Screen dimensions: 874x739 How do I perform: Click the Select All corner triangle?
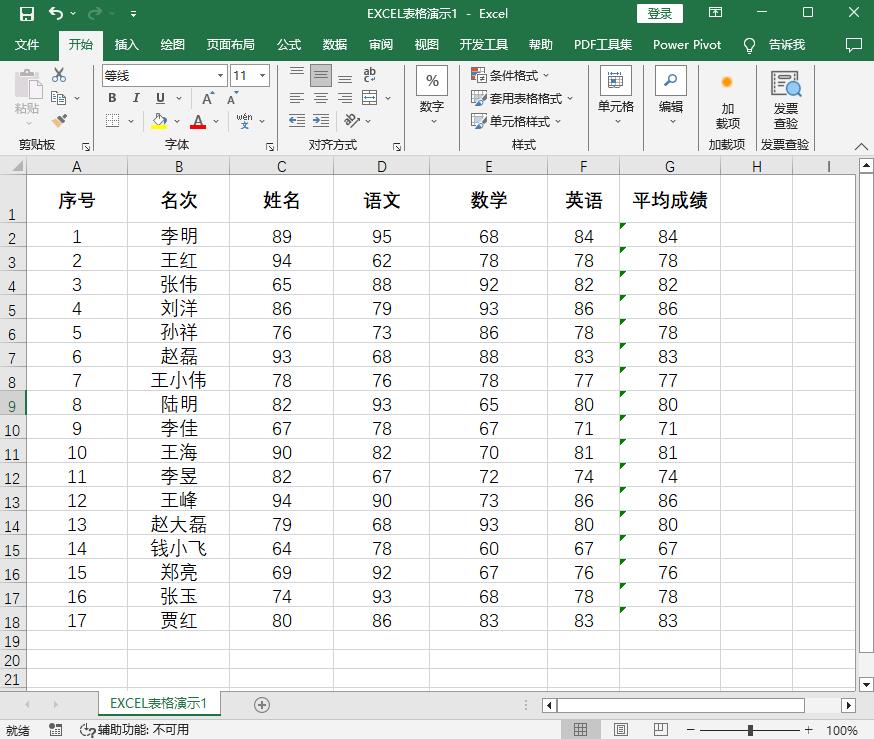tap(17, 166)
